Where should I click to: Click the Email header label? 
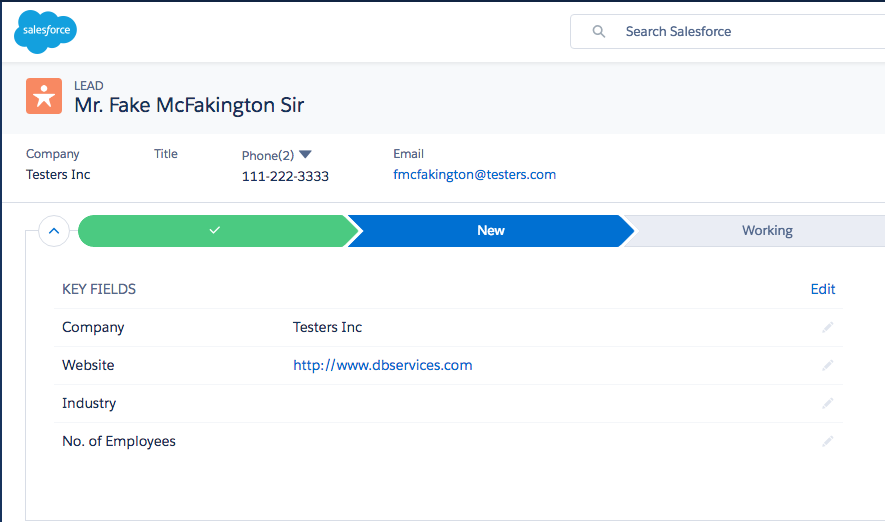pyautogui.click(x=409, y=154)
